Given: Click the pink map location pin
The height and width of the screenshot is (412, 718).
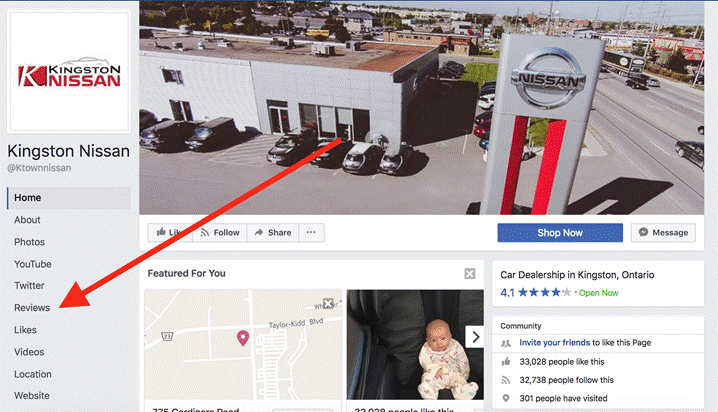Looking at the screenshot, I should [243, 338].
